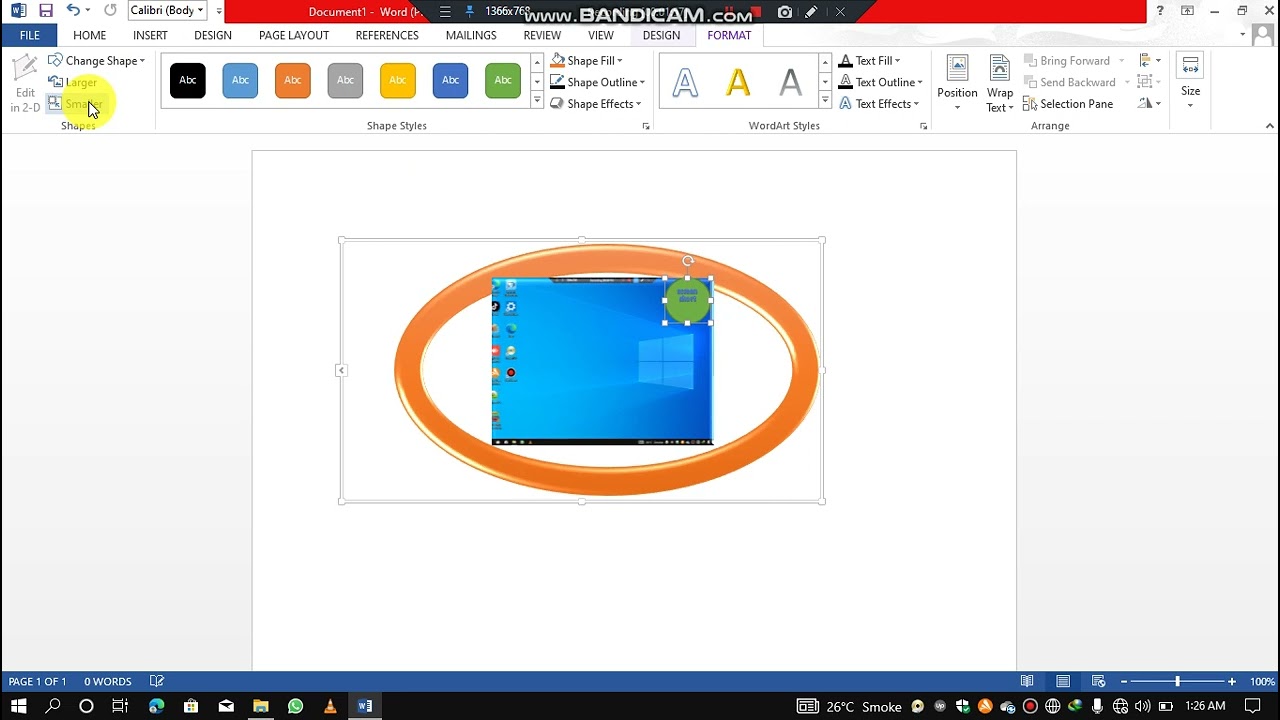1280x720 pixels.
Task: Open the Change Shape dropdown
Action: (97, 61)
